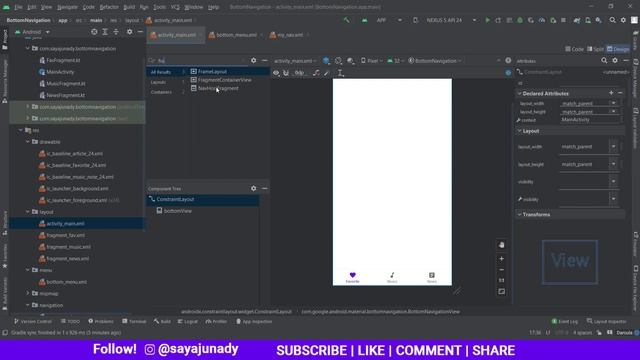The width and height of the screenshot is (640, 360).
Task: Click orientation for preview icon
Action: click(338, 61)
